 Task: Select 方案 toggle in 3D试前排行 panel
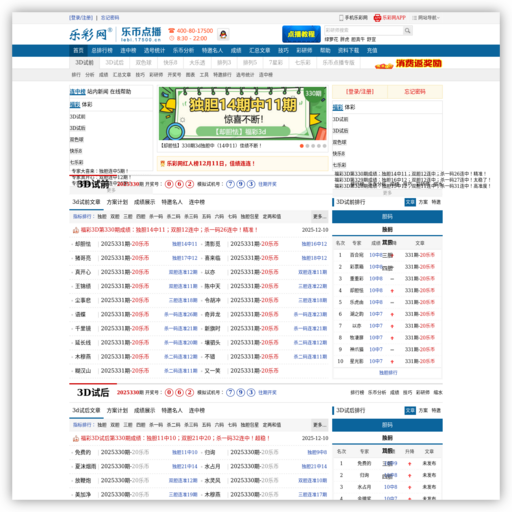pos(423,202)
